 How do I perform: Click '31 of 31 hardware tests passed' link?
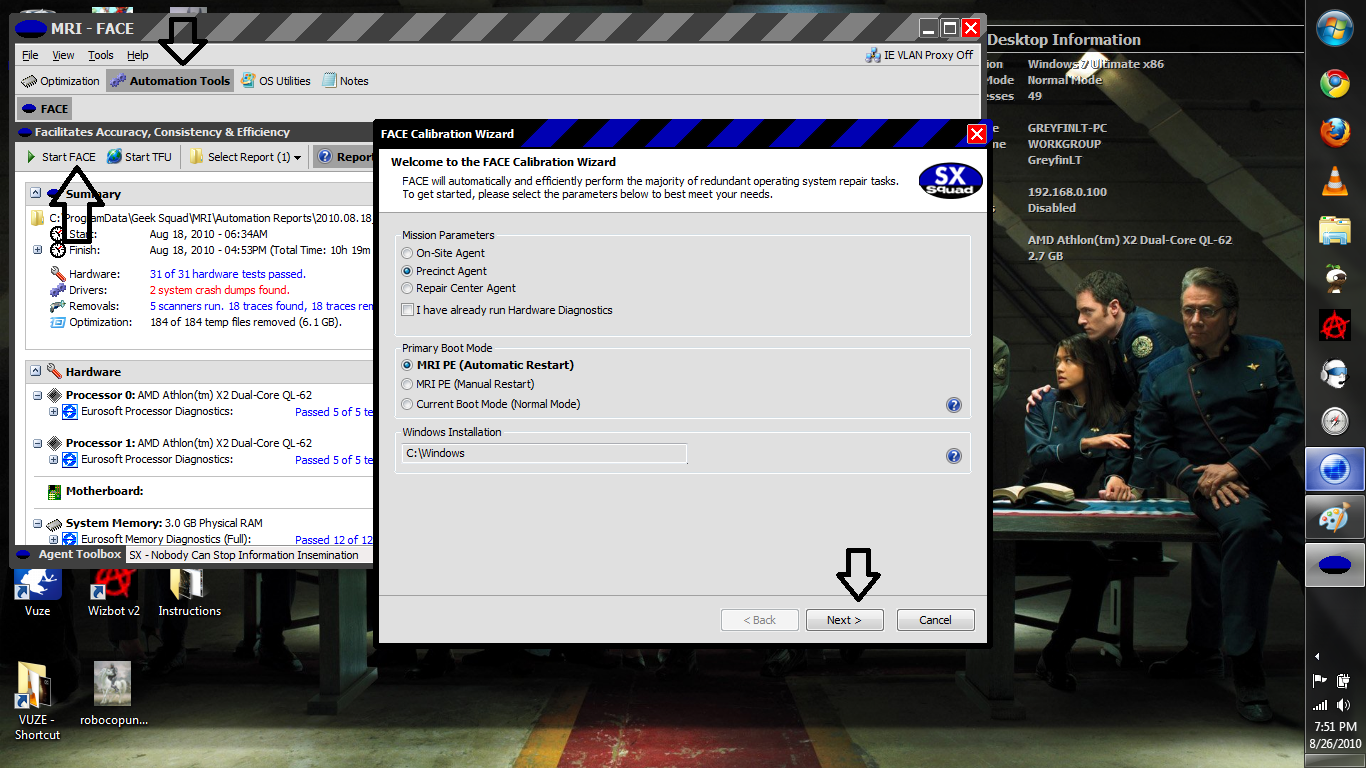[228, 274]
